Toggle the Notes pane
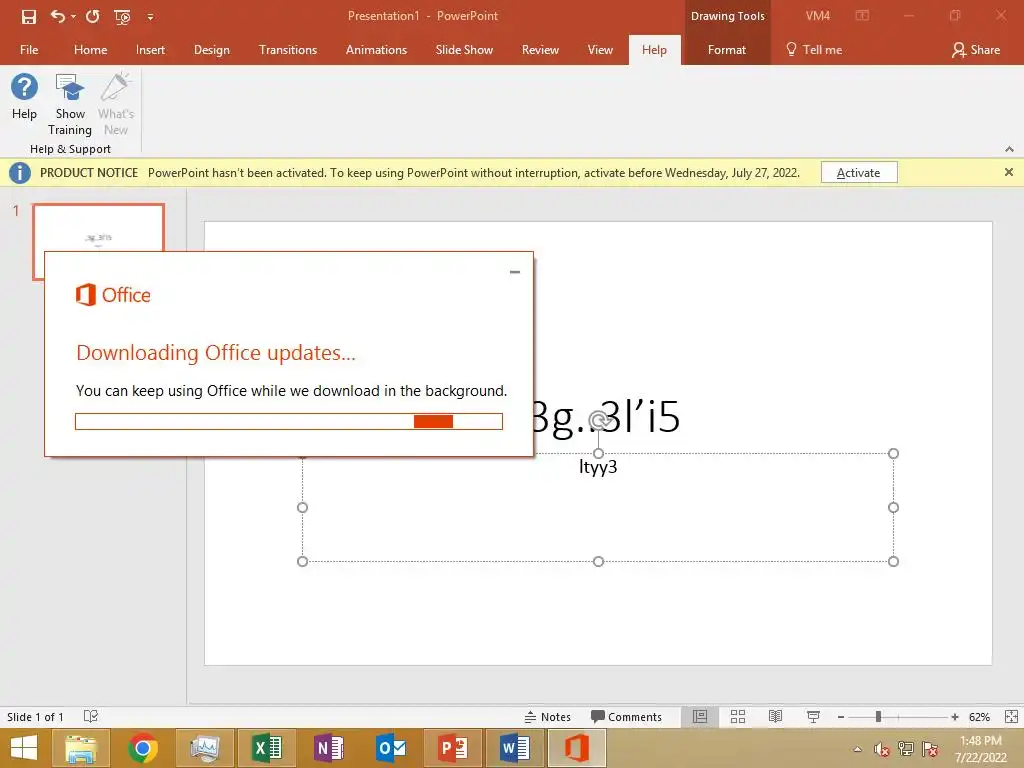The width and height of the screenshot is (1024, 768). coord(547,717)
